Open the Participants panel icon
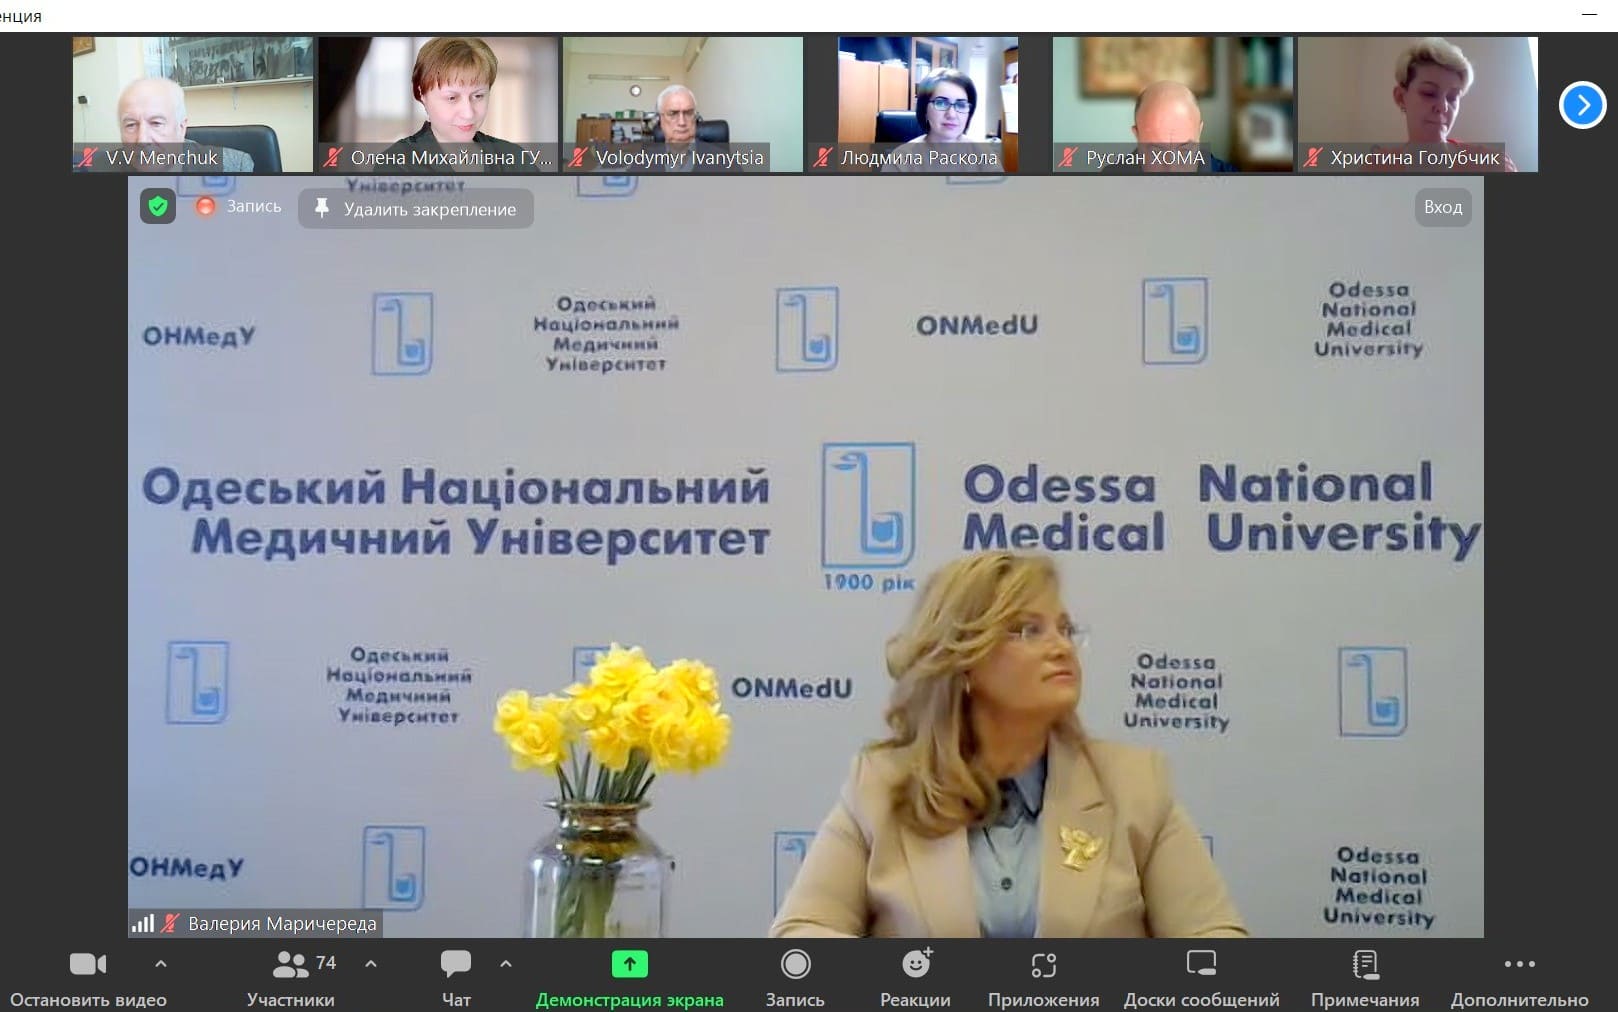The image size is (1618, 1012). 290,964
